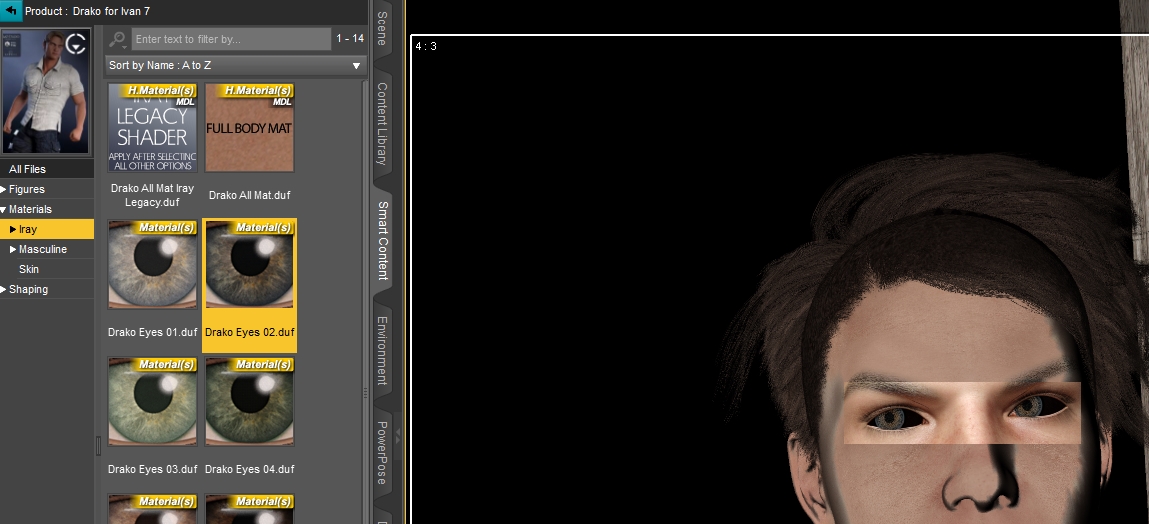Open the search options magnifier icon
This screenshot has width=1149, height=524.
click(x=117, y=39)
